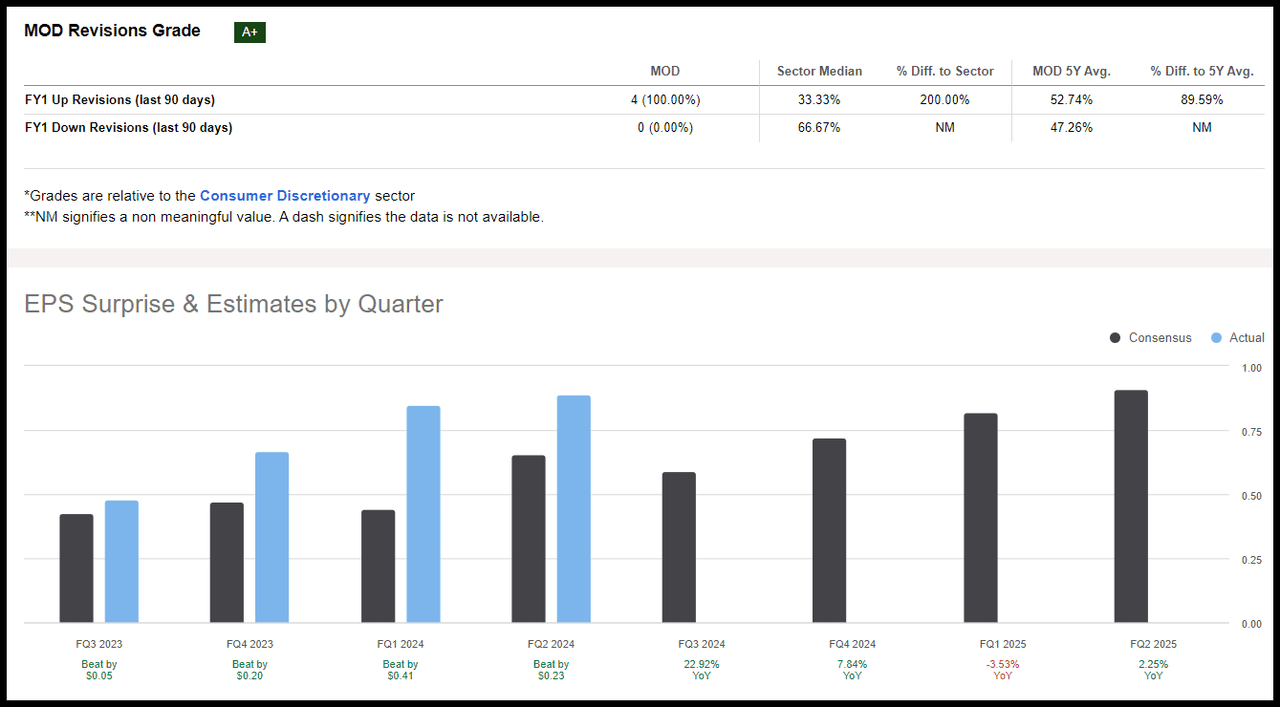Click the FQ3 2023 consensus bar
This screenshot has height=707, width=1280.
click(x=76, y=568)
